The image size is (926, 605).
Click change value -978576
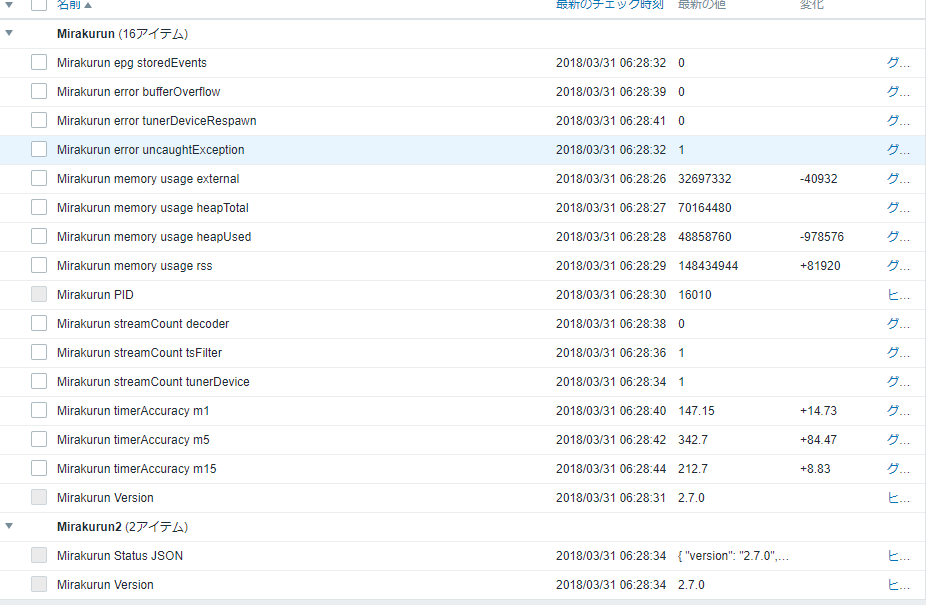[x=821, y=236]
